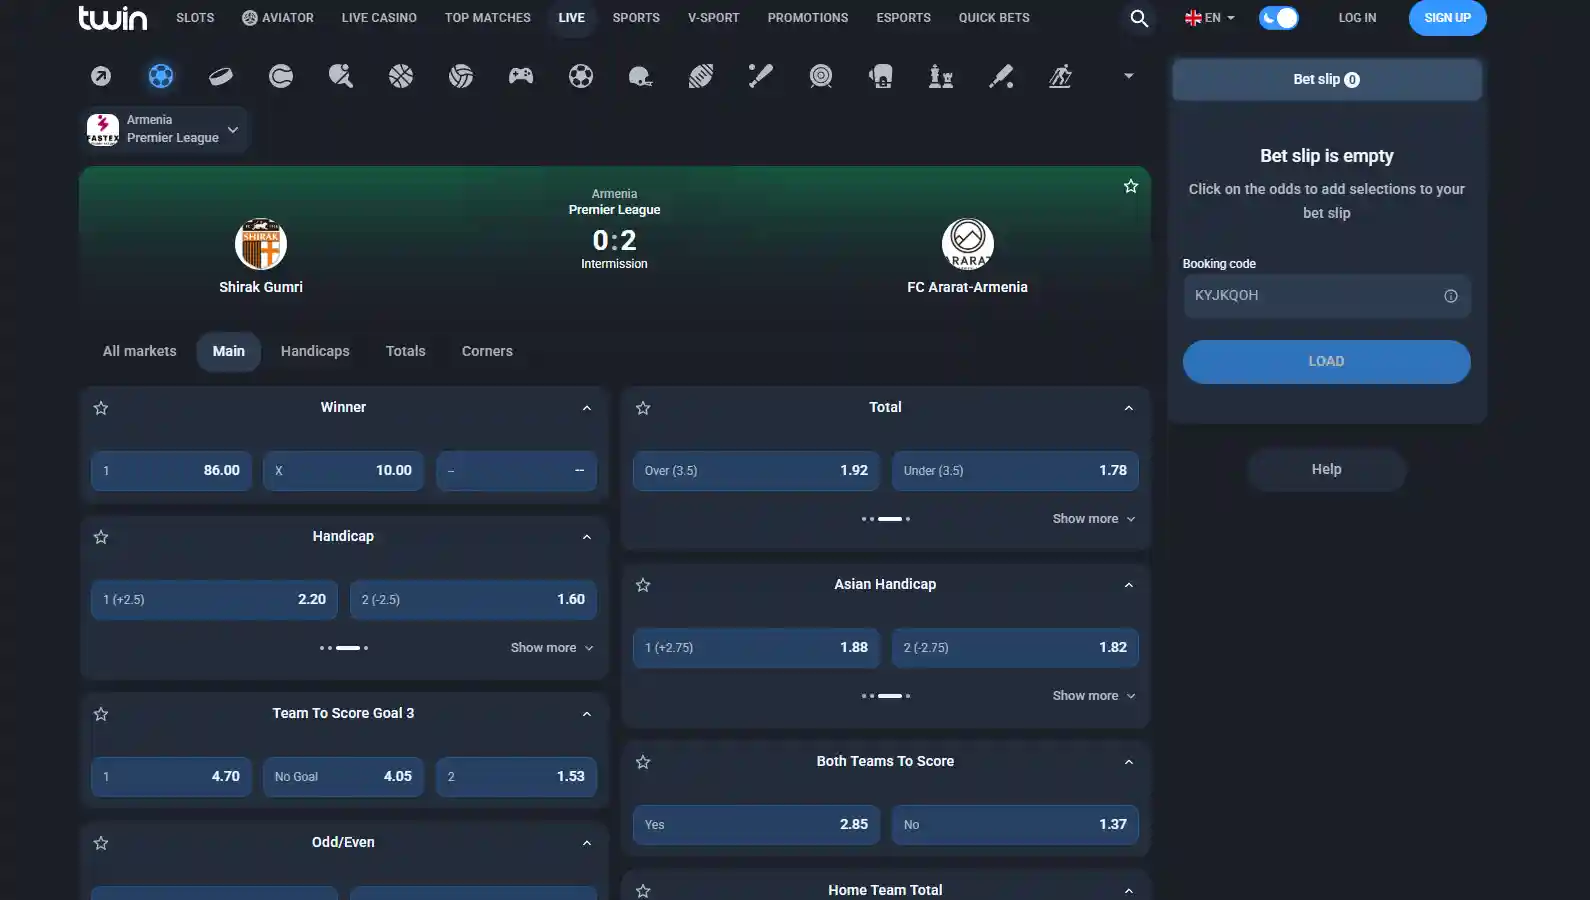Open the Armenia Premier League selector
The height and width of the screenshot is (900, 1590).
click(164, 129)
